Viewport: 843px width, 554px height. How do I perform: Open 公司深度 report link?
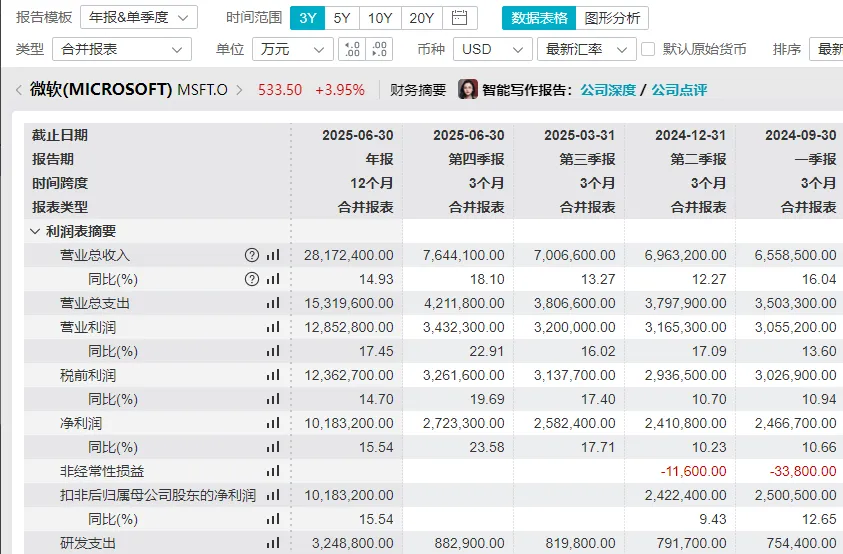tap(608, 90)
